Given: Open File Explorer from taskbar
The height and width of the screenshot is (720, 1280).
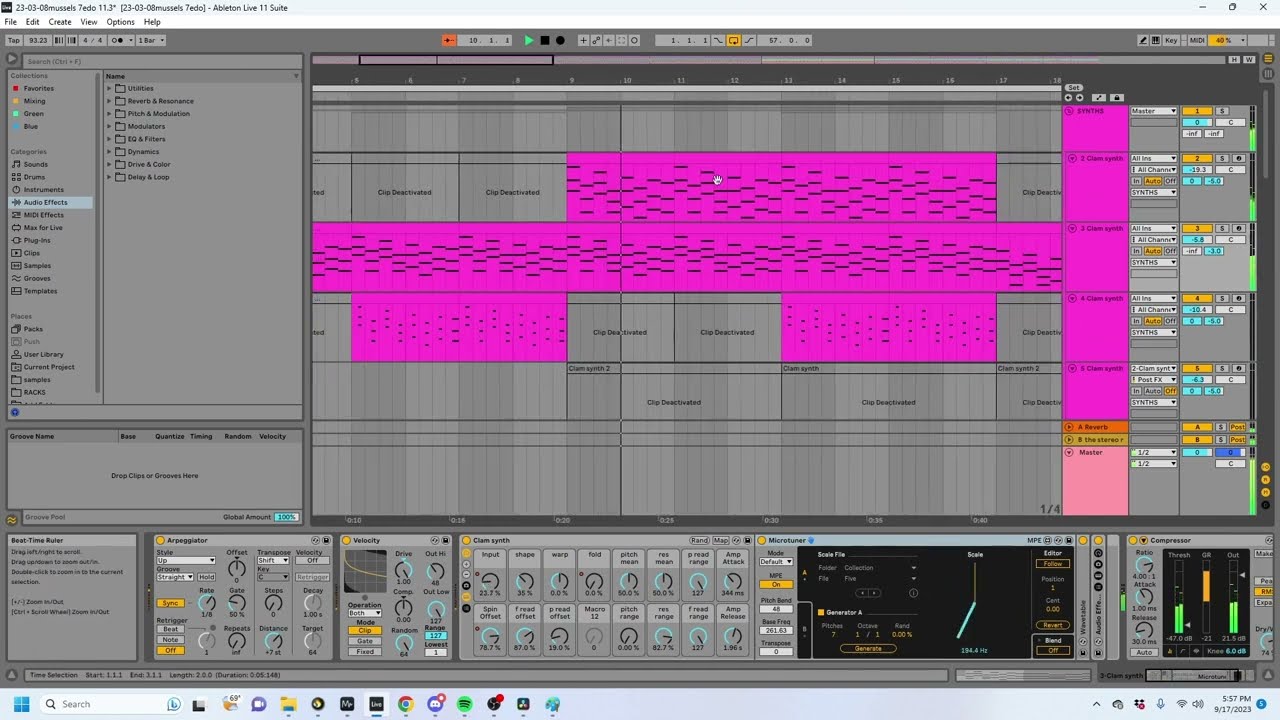Looking at the screenshot, I should click(288, 704).
